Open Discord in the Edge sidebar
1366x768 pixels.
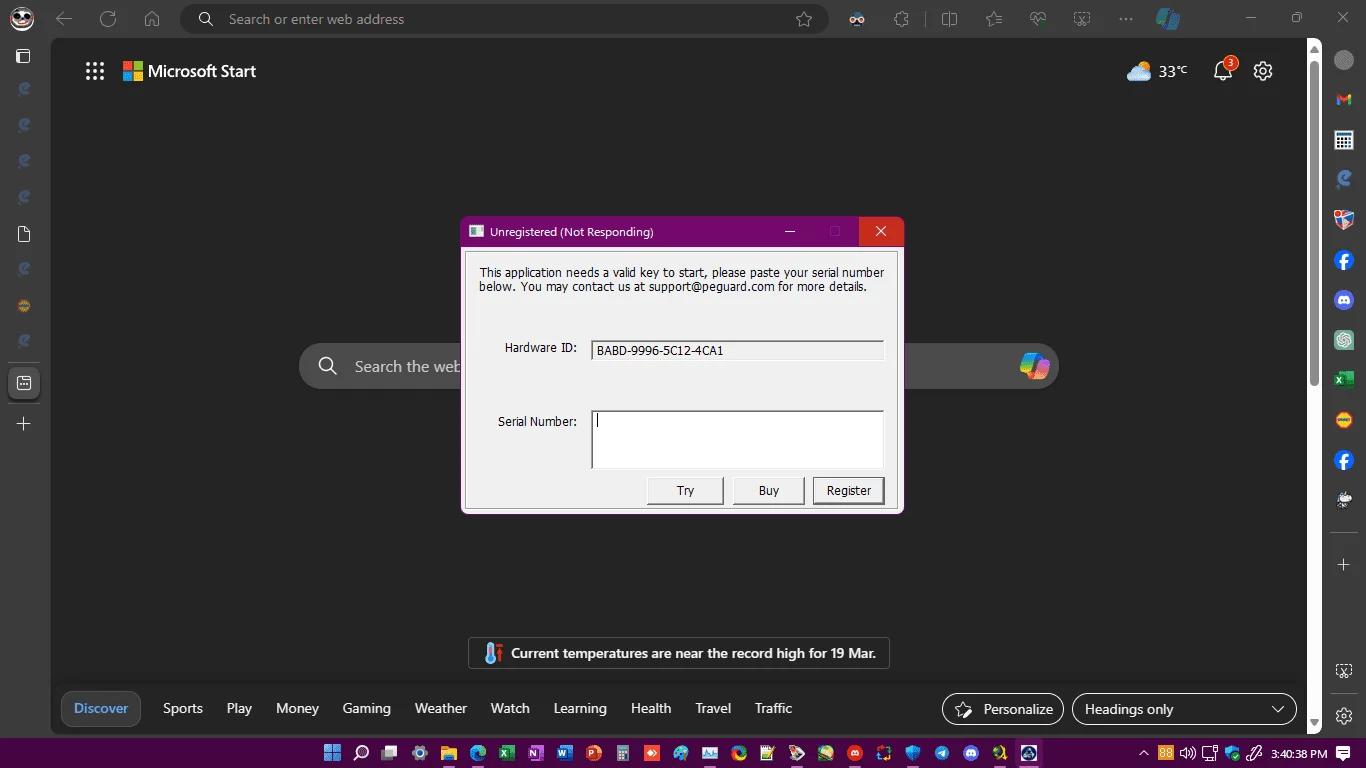pyautogui.click(x=1344, y=300)
